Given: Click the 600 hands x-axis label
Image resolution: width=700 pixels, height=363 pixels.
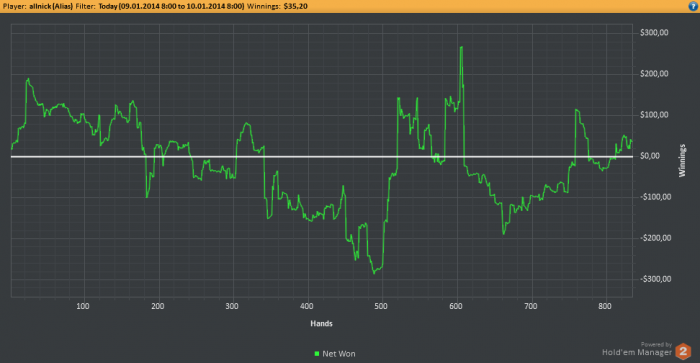Looking at the screenshot, I should click(x=456, y=306).
